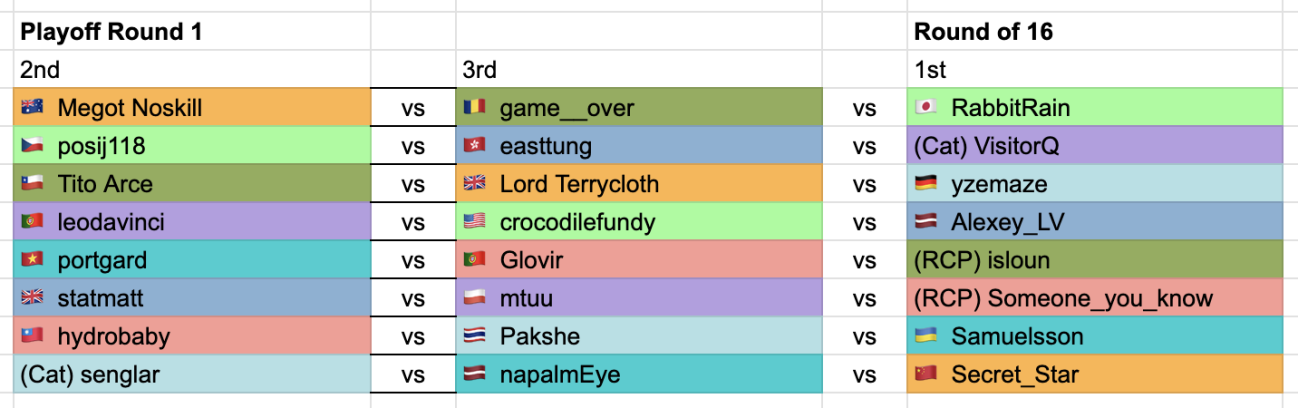Click the flag icon beside portgard
The height and width of the screenshot is (408, 1298).
click(x=32, y=260)
